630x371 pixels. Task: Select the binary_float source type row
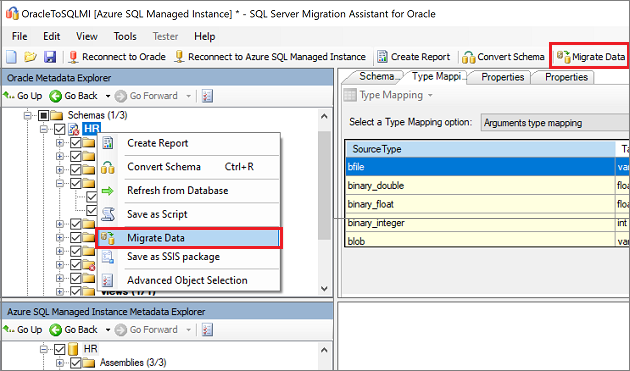coord(480,204)
